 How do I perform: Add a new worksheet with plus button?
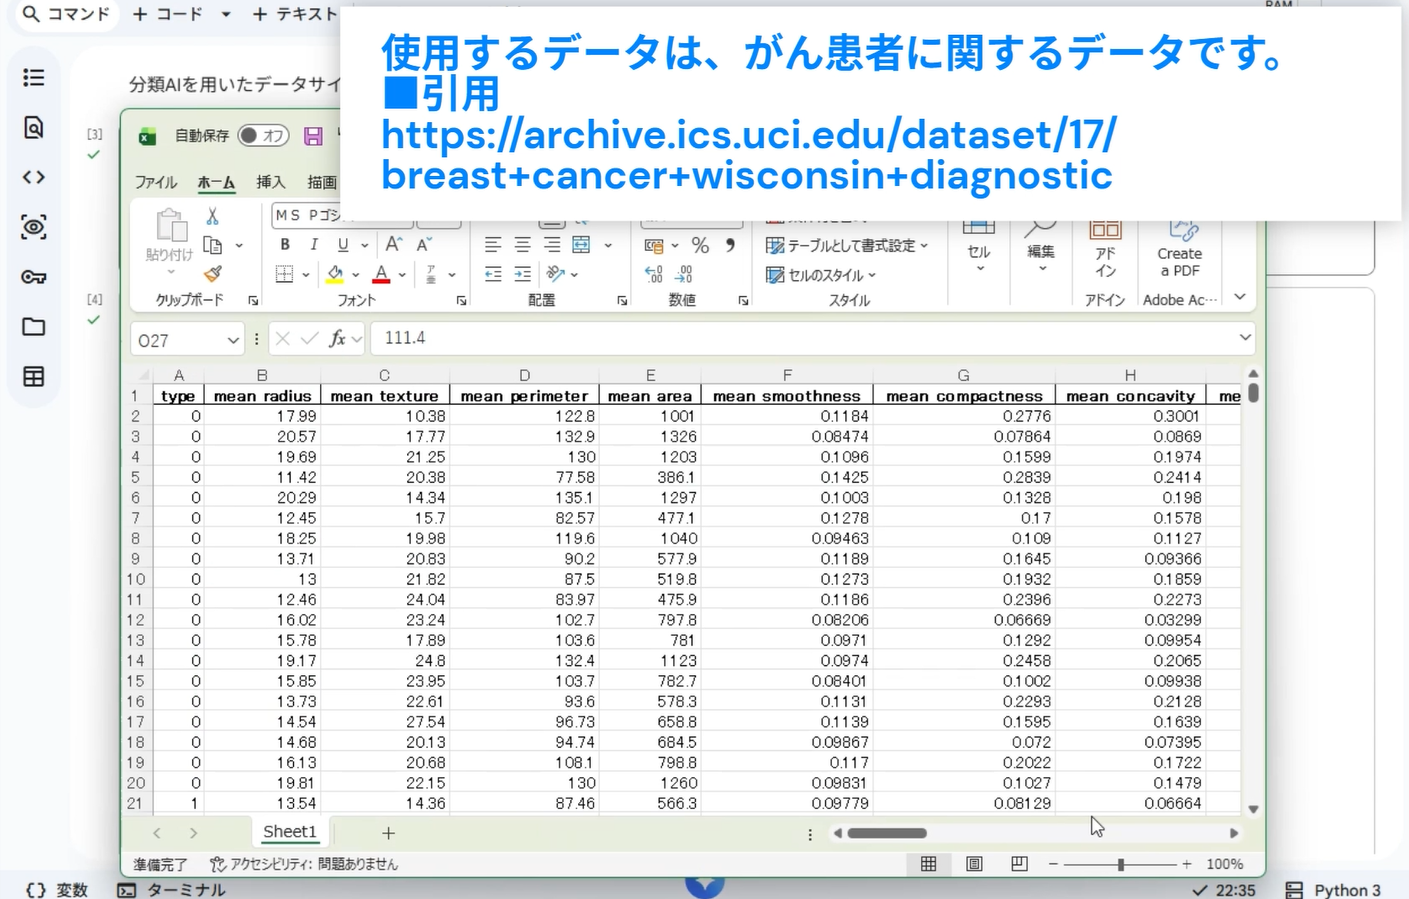click(x=388, y=833)
